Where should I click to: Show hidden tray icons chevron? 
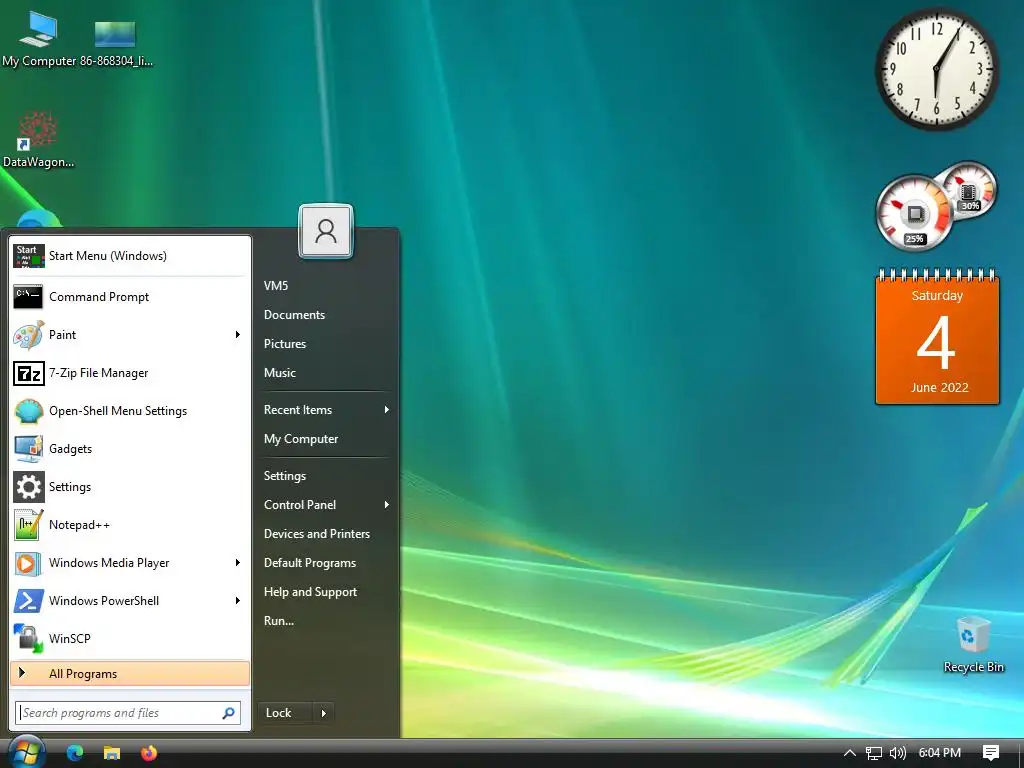(850, 753)
